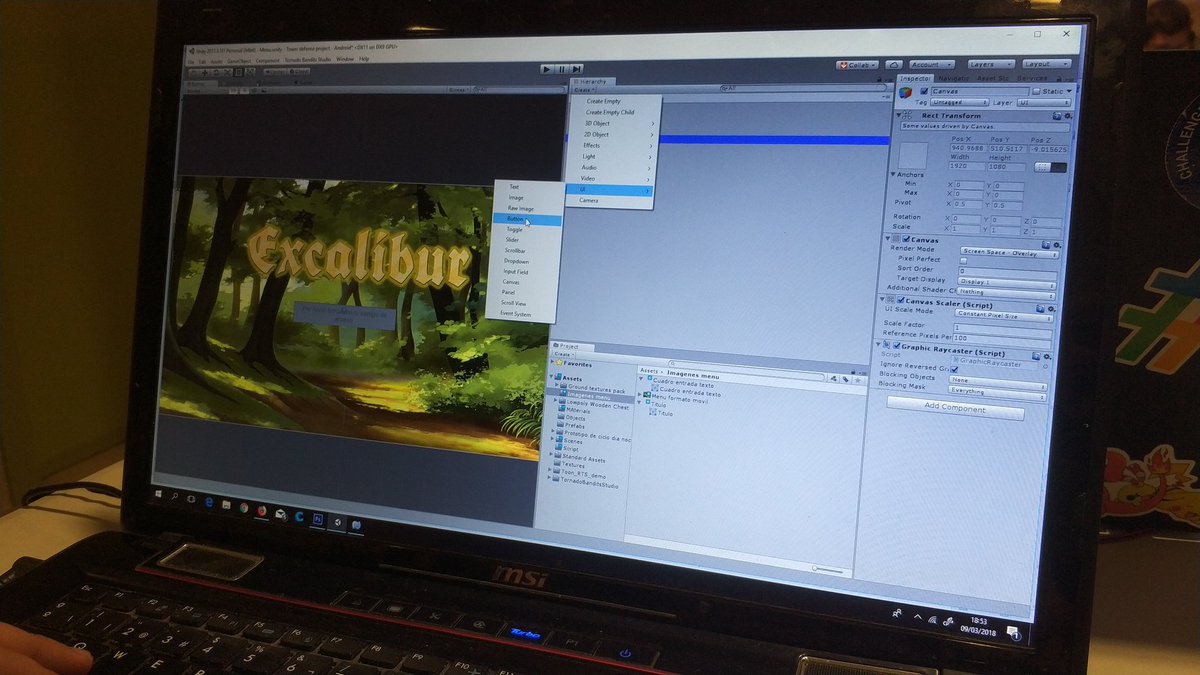Image resolution: width=1200 pixels, height=675 pixels.
Task: Select 3D Object in Create menu
Action: 612,123
